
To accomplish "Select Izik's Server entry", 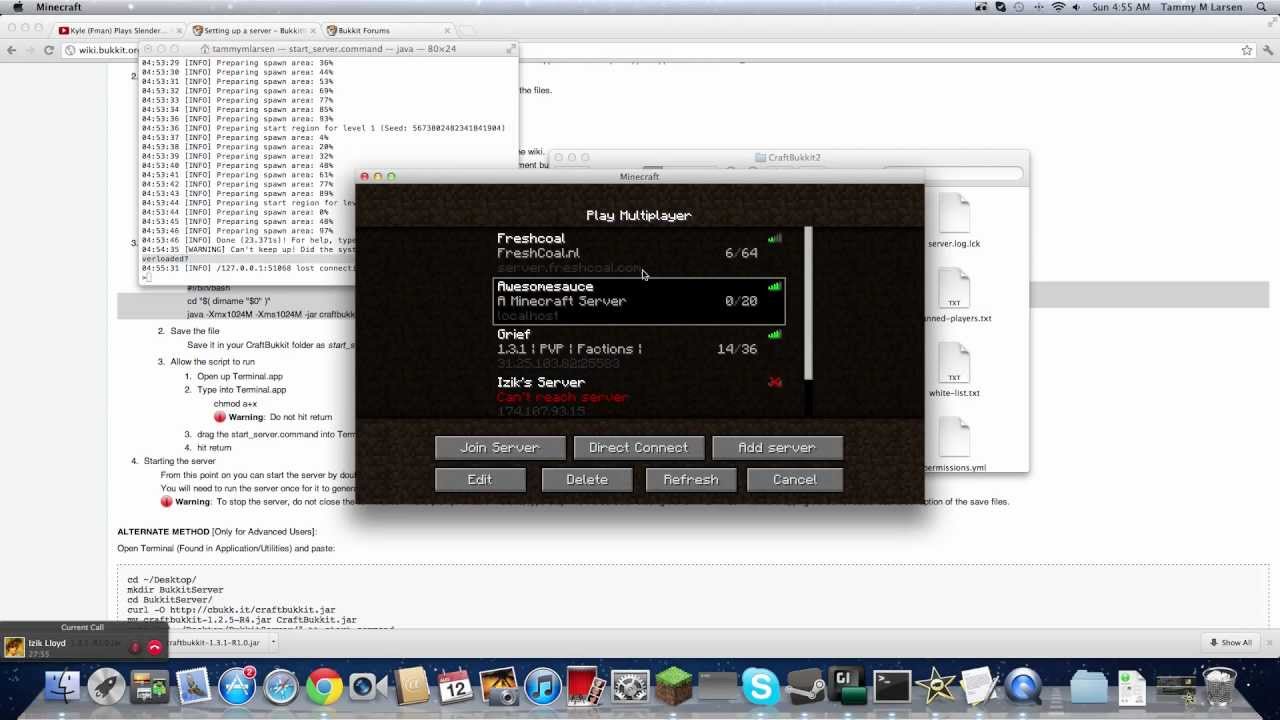I will (640, 397).
